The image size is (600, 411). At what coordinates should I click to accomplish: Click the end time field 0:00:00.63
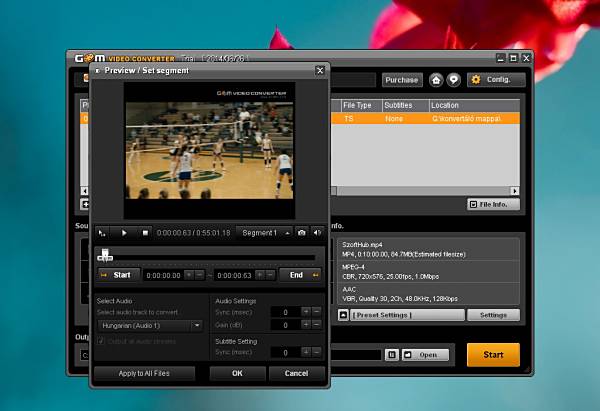coord(234,276)
